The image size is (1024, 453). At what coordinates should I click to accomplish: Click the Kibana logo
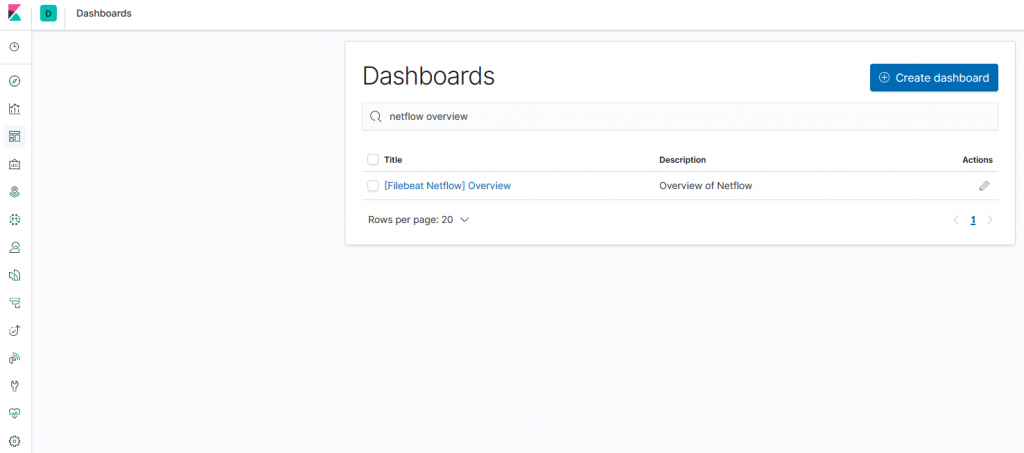(x=14, y=13)
